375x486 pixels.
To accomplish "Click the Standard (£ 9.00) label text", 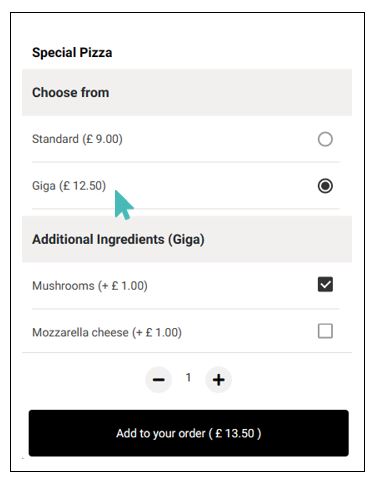I will coord(77,139).
